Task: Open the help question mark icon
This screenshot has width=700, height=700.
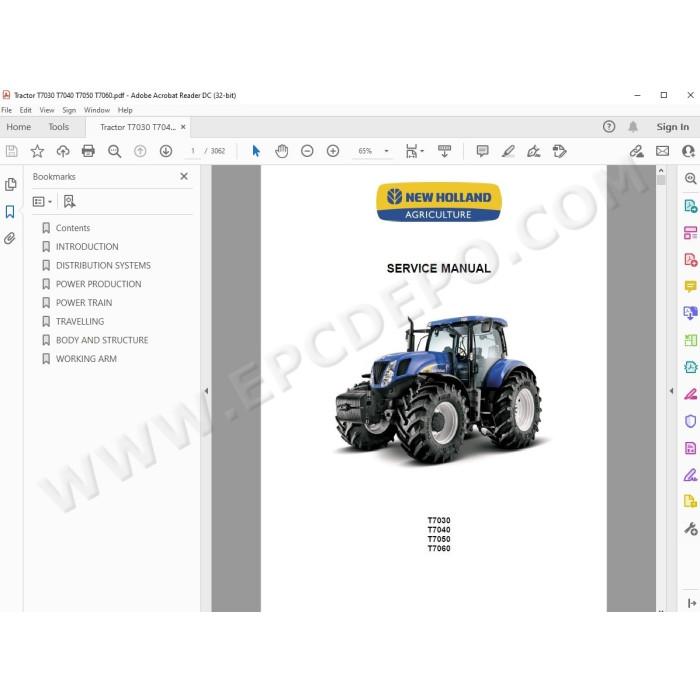Action: click(609, 127)
